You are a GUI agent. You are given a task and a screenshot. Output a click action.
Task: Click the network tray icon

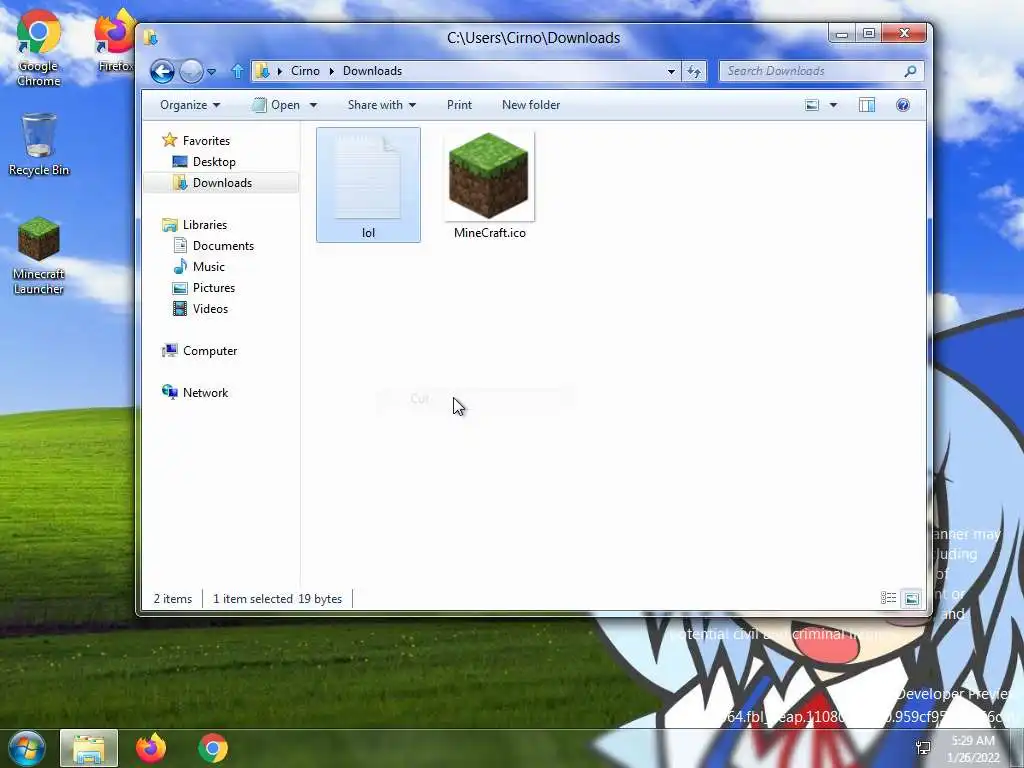(923, 748)
